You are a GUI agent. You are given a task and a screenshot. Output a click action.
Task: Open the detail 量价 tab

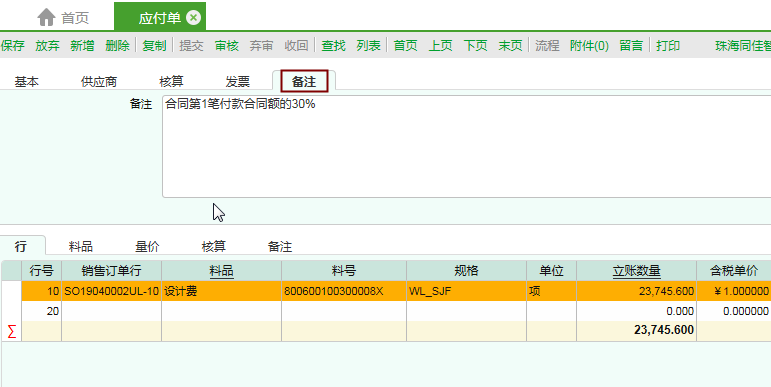tap(147, 246)
